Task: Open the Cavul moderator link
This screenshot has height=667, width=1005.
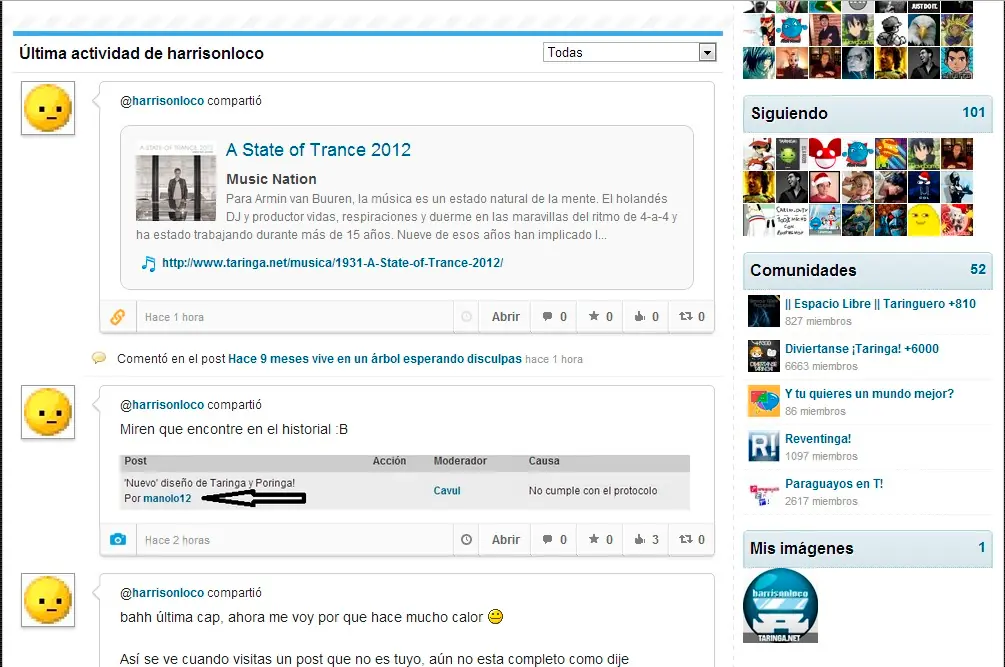Action: click(x=447, y=491)
